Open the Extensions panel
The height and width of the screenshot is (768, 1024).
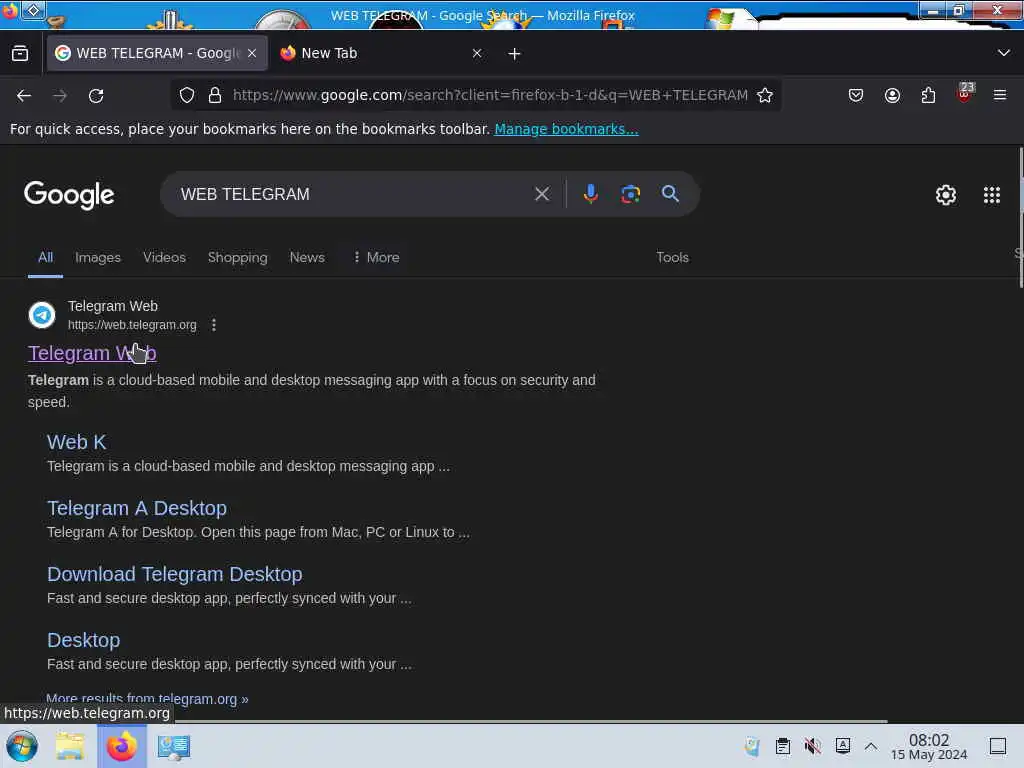pyautogui.click(x=928, y=95)
